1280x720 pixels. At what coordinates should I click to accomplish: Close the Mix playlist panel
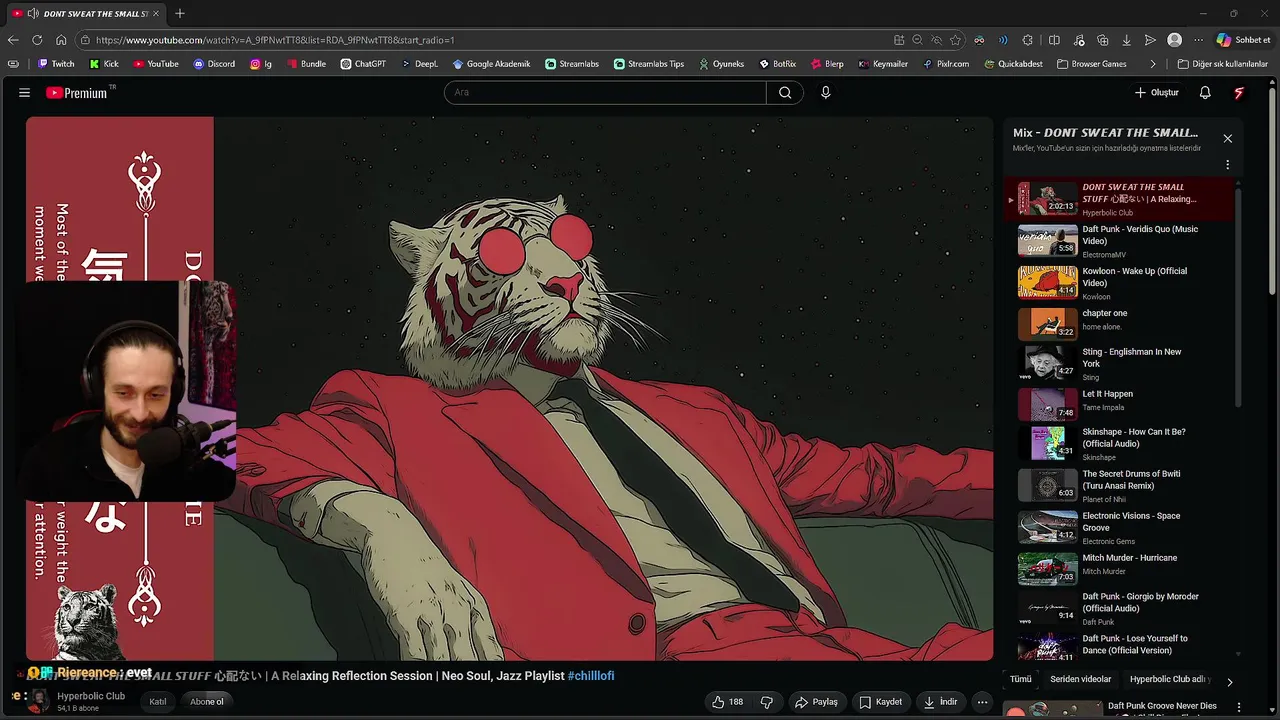tap(1227, 138)
